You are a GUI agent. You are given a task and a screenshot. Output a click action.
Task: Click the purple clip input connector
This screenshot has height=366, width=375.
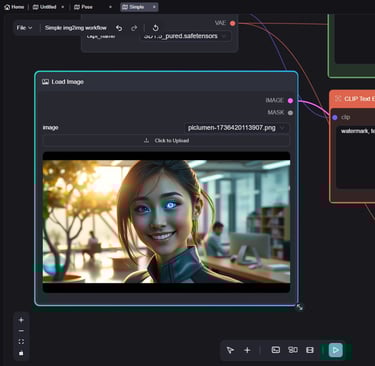click(x=335, y=117)
